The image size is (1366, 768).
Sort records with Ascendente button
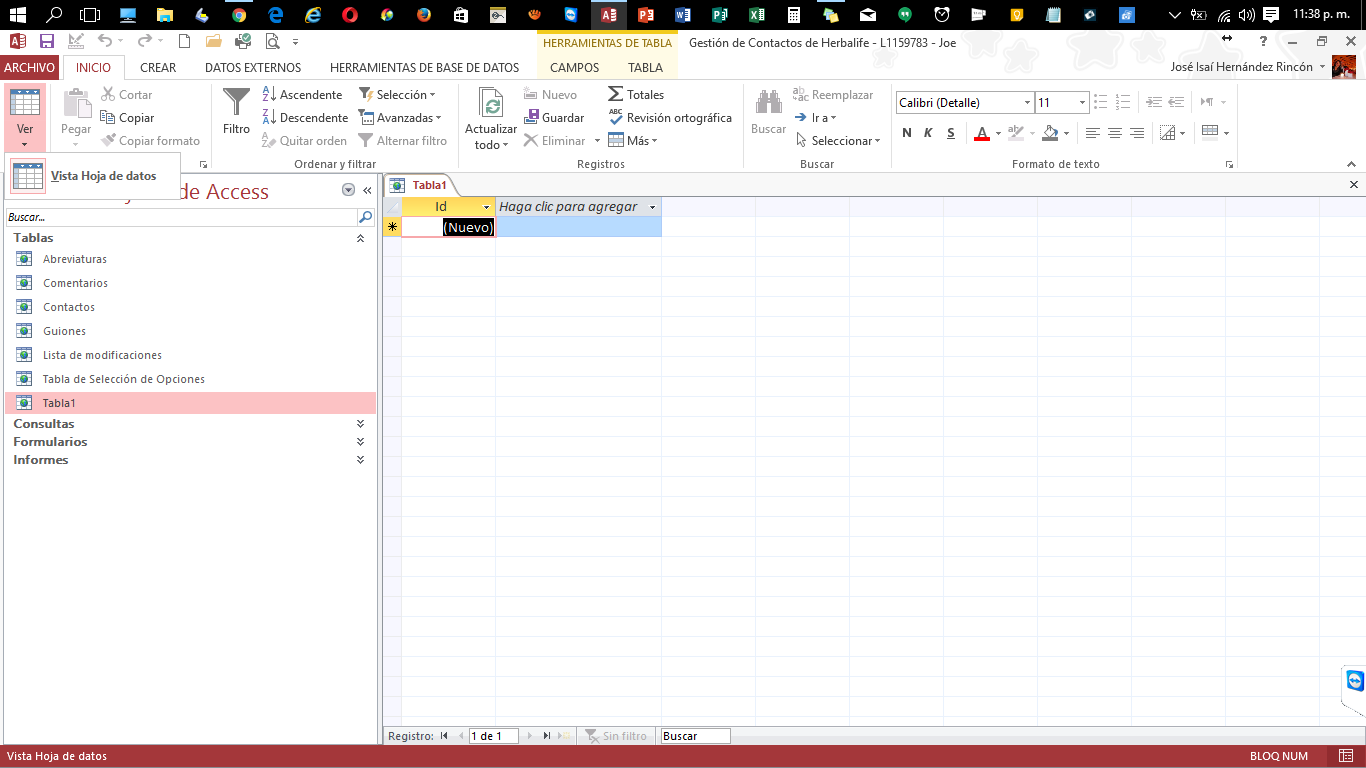pos(302,95)
